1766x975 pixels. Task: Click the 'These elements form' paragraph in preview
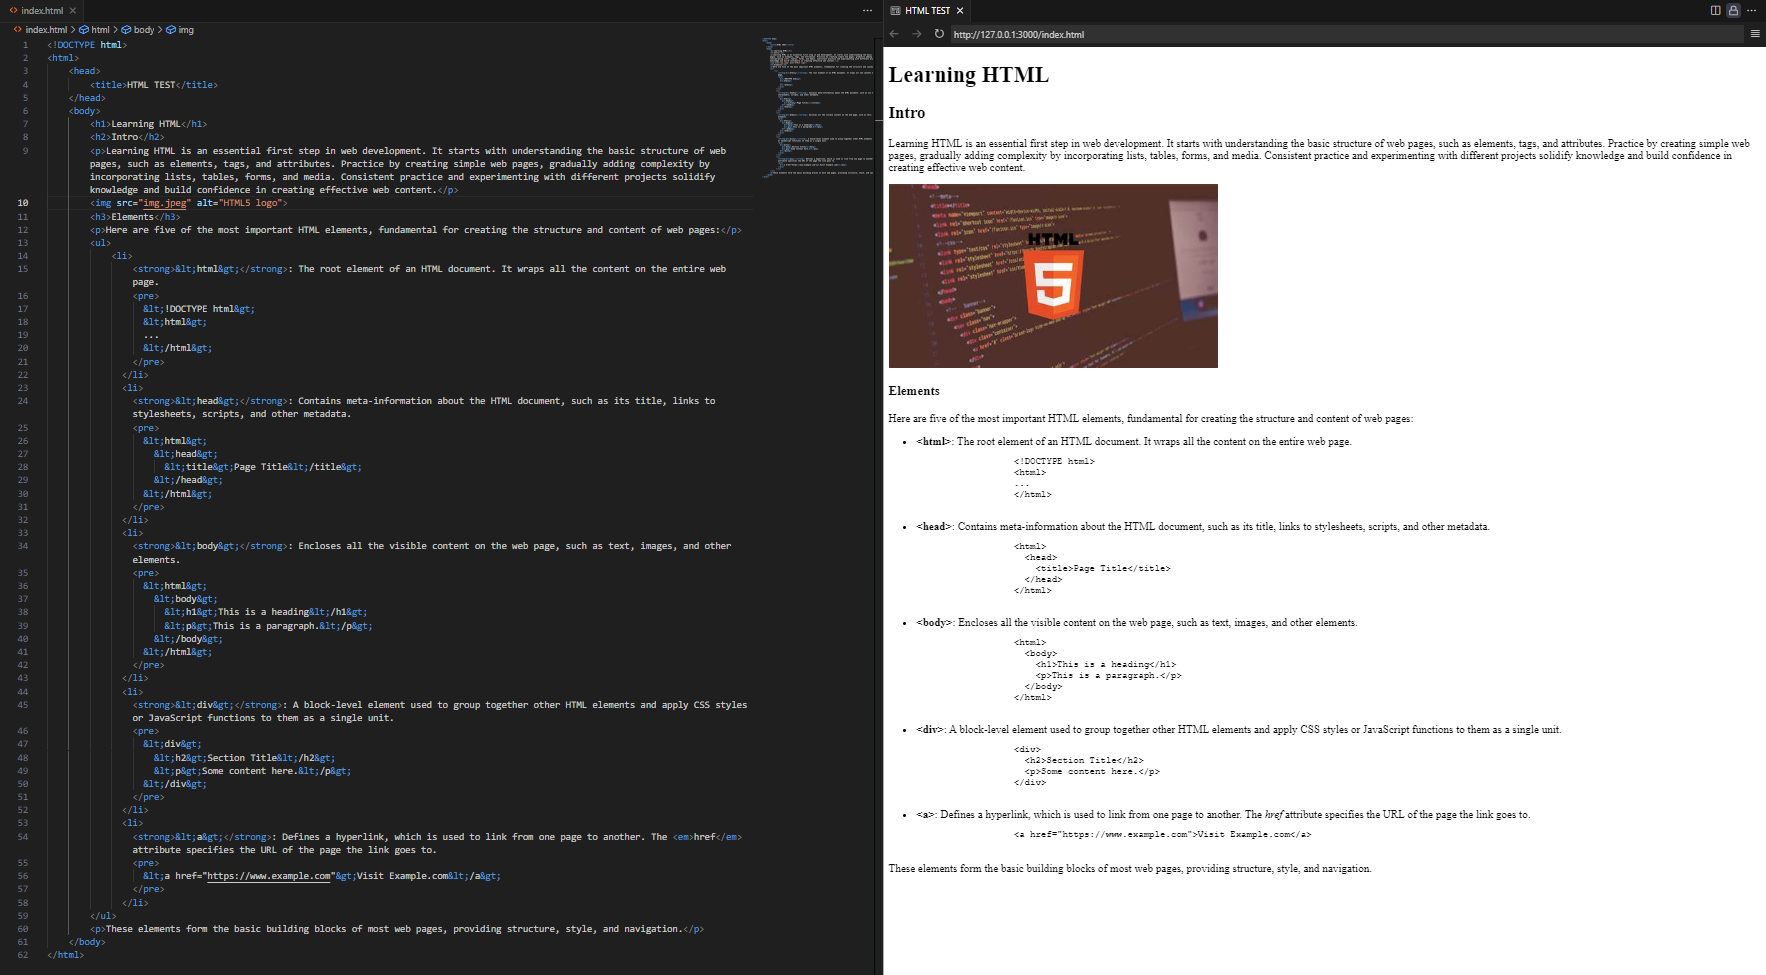pyautogui.click(x=1130, y=869)
